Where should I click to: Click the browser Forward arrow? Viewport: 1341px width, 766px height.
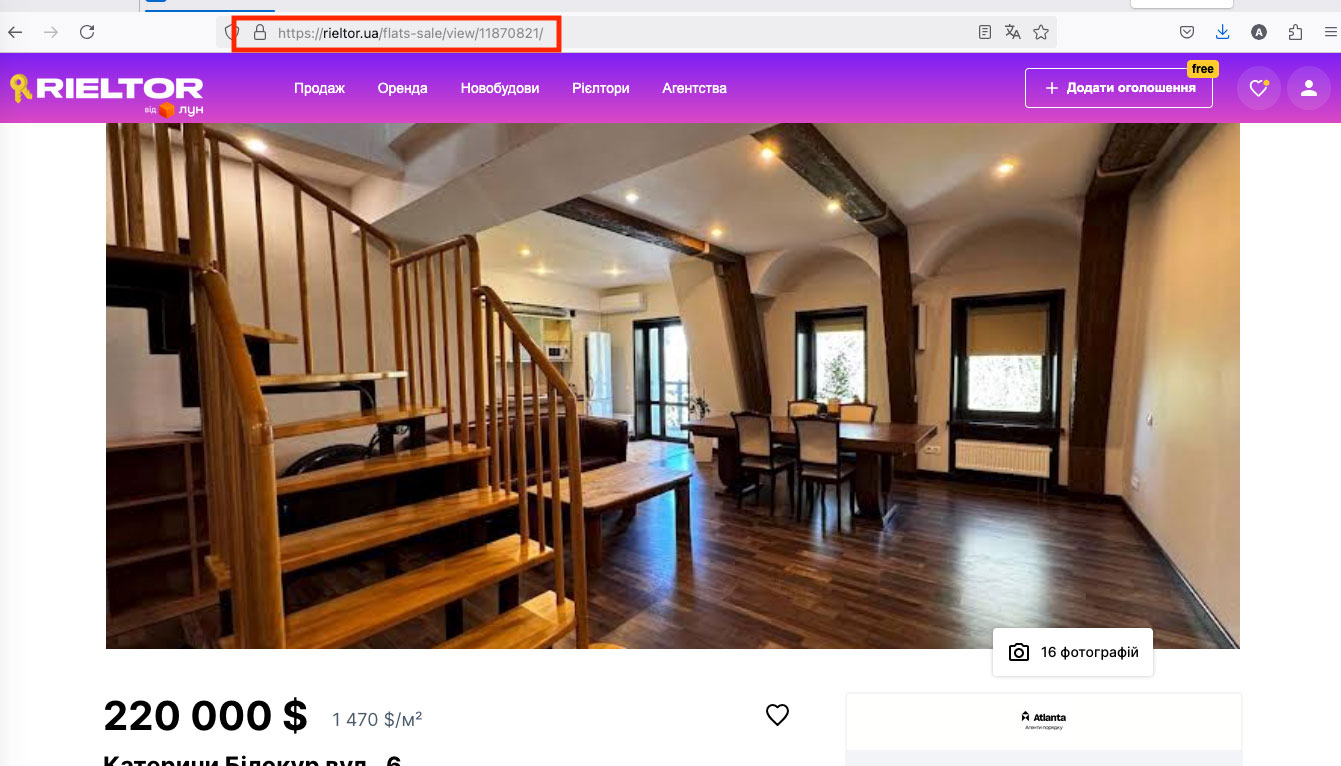pyautogui.click(x=51, y=32)
